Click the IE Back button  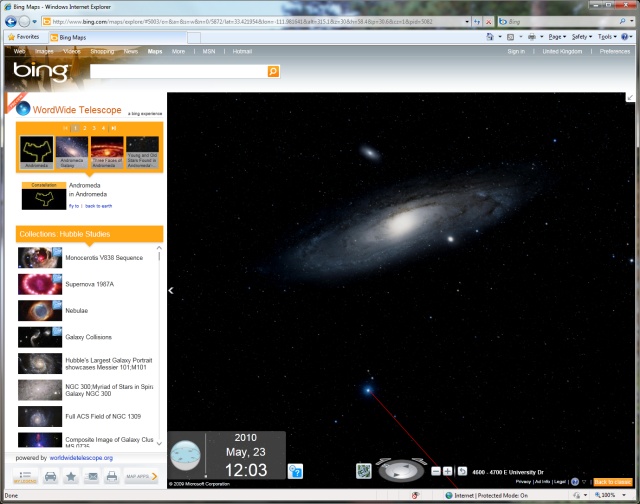[x=11, y=22]
